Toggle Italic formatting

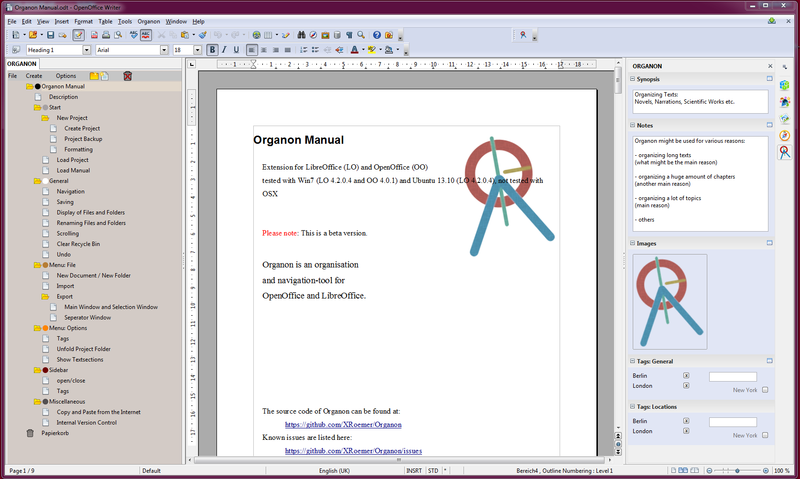click(224, 50)
